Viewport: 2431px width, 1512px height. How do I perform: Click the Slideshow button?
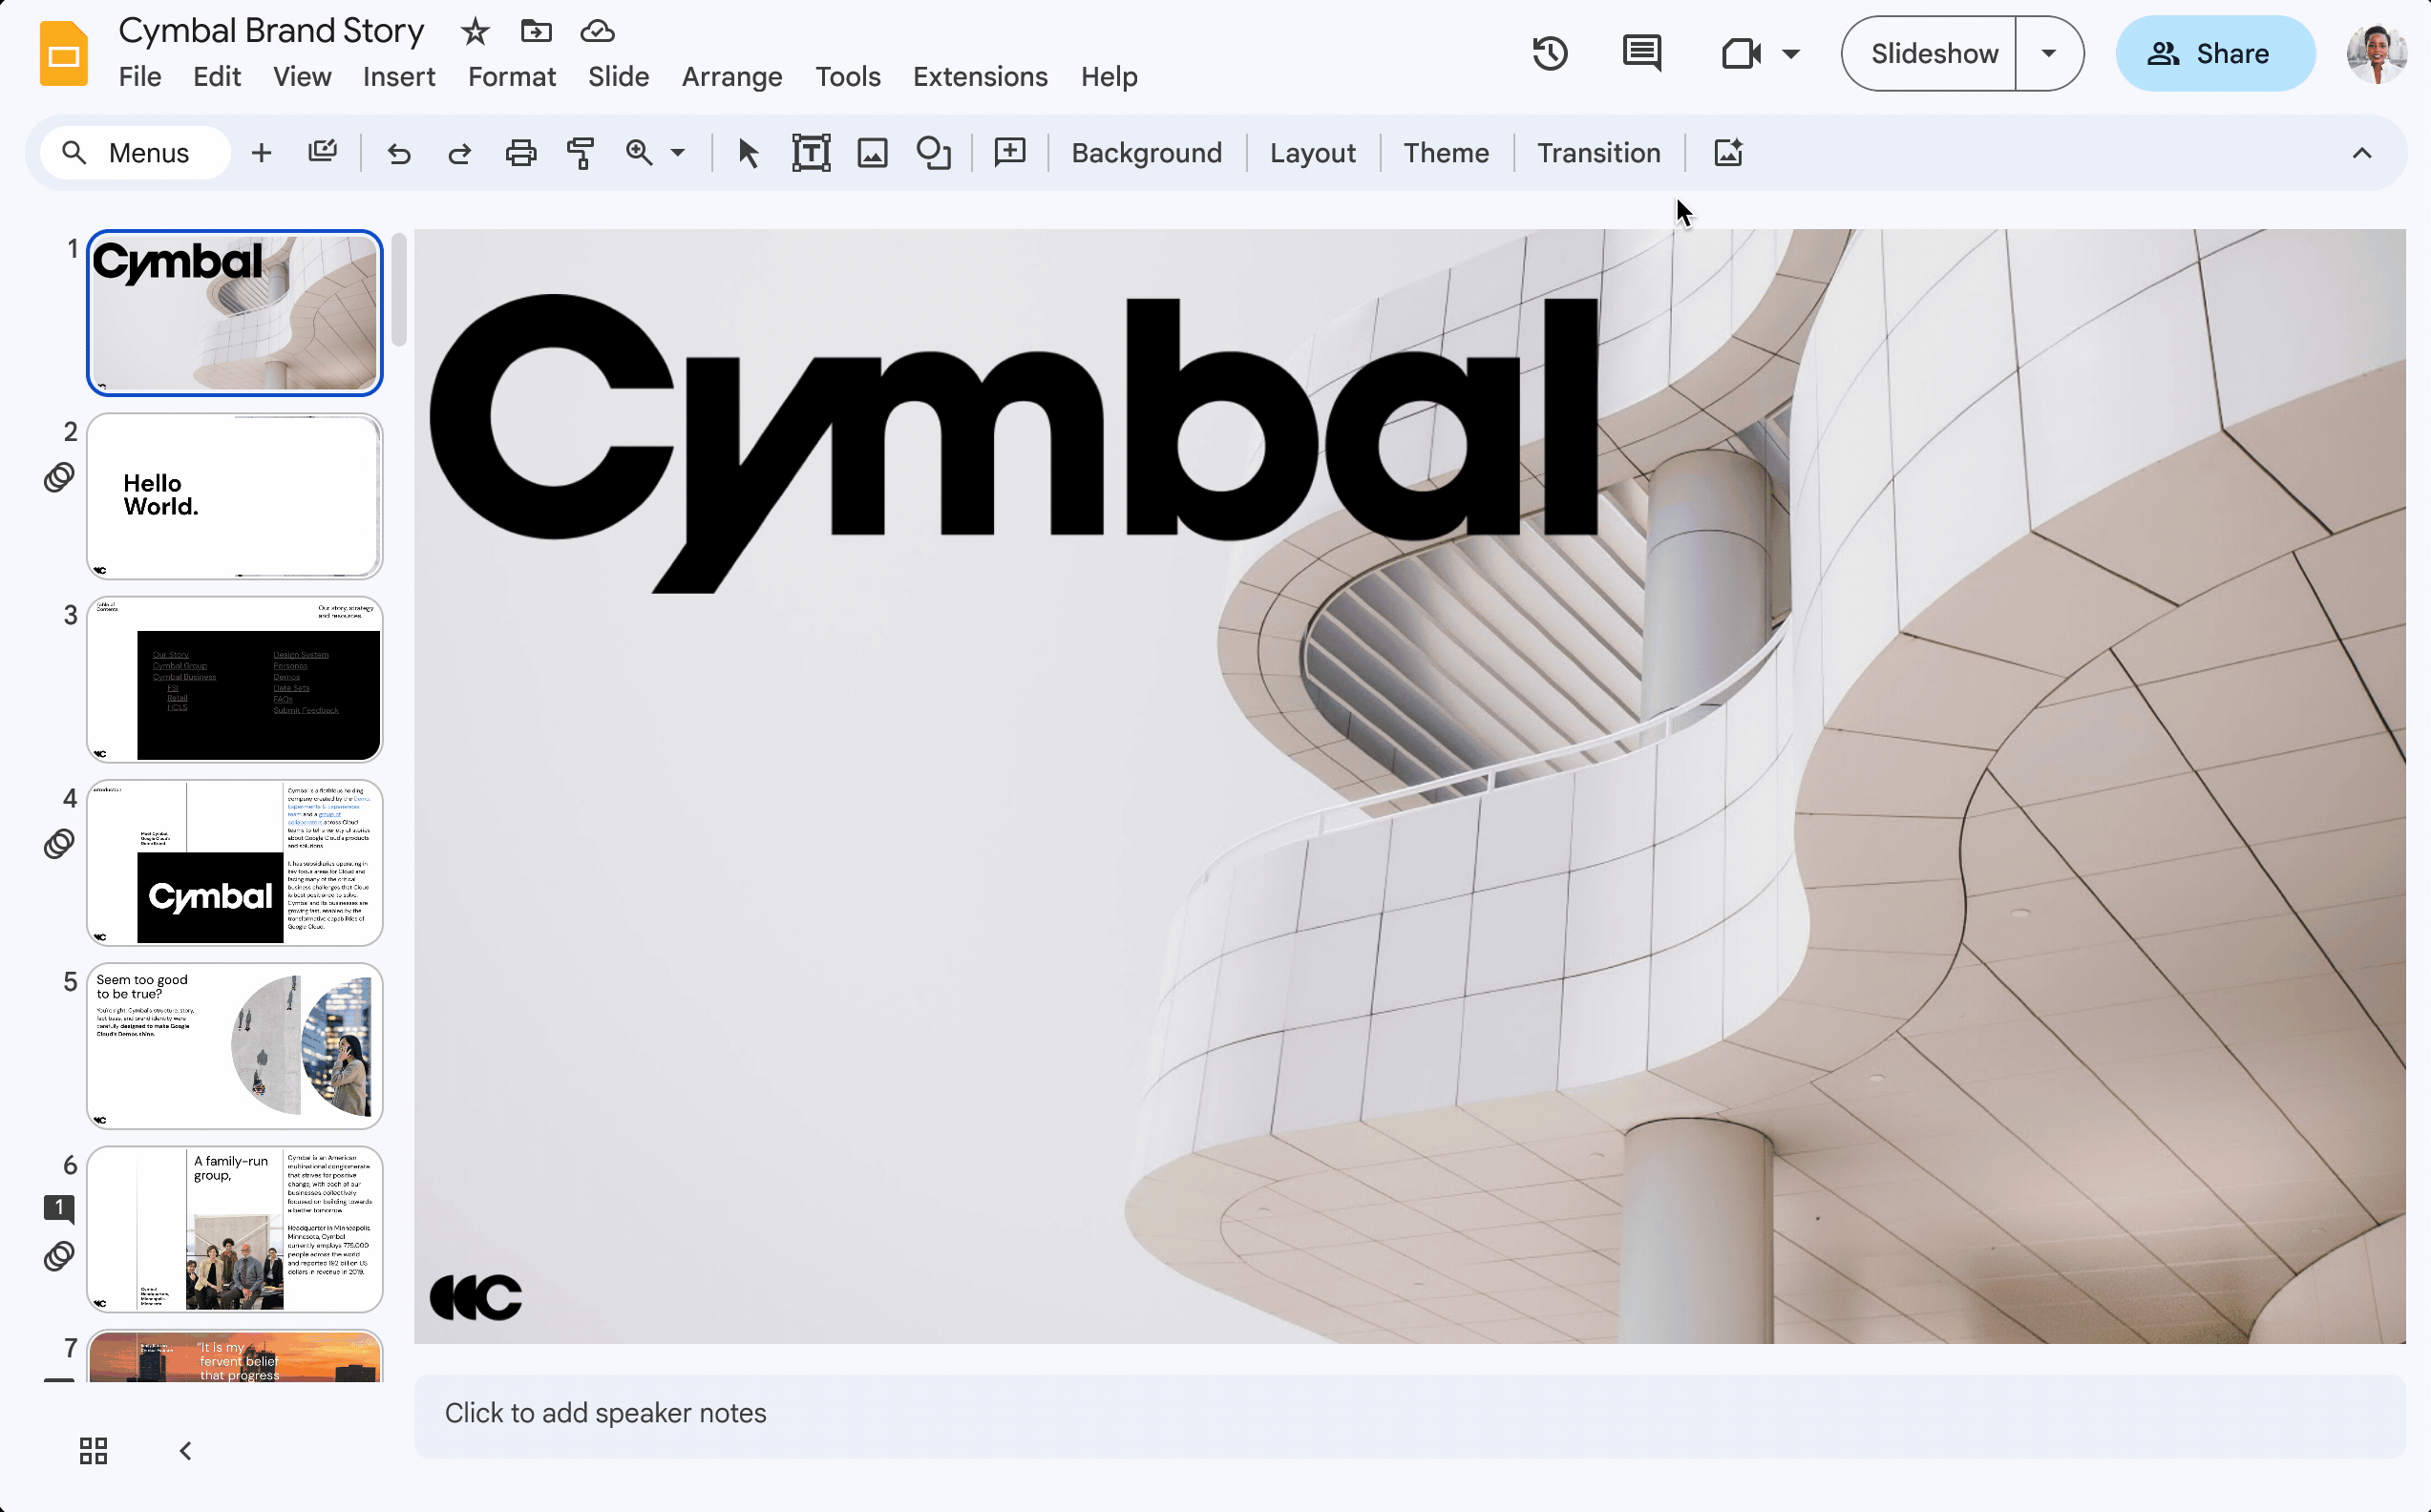point(1934,52)
